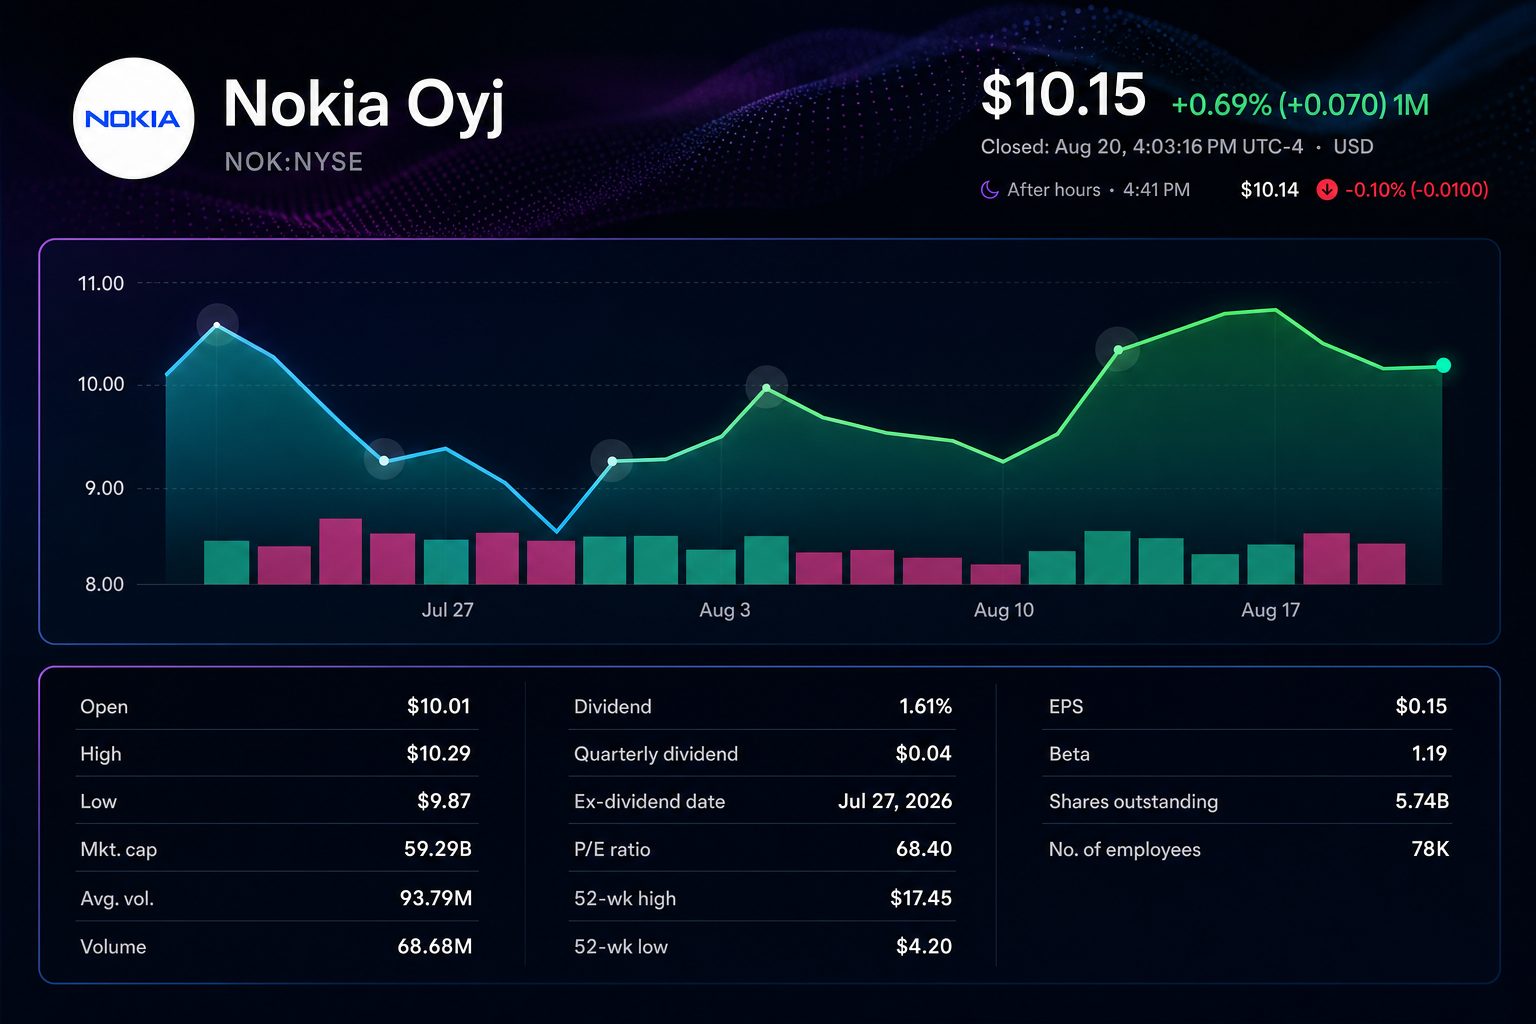Click the Aug 3 date axis label
The width and height of the screenshot is (1536, 1024).
(x=725, y=610)
